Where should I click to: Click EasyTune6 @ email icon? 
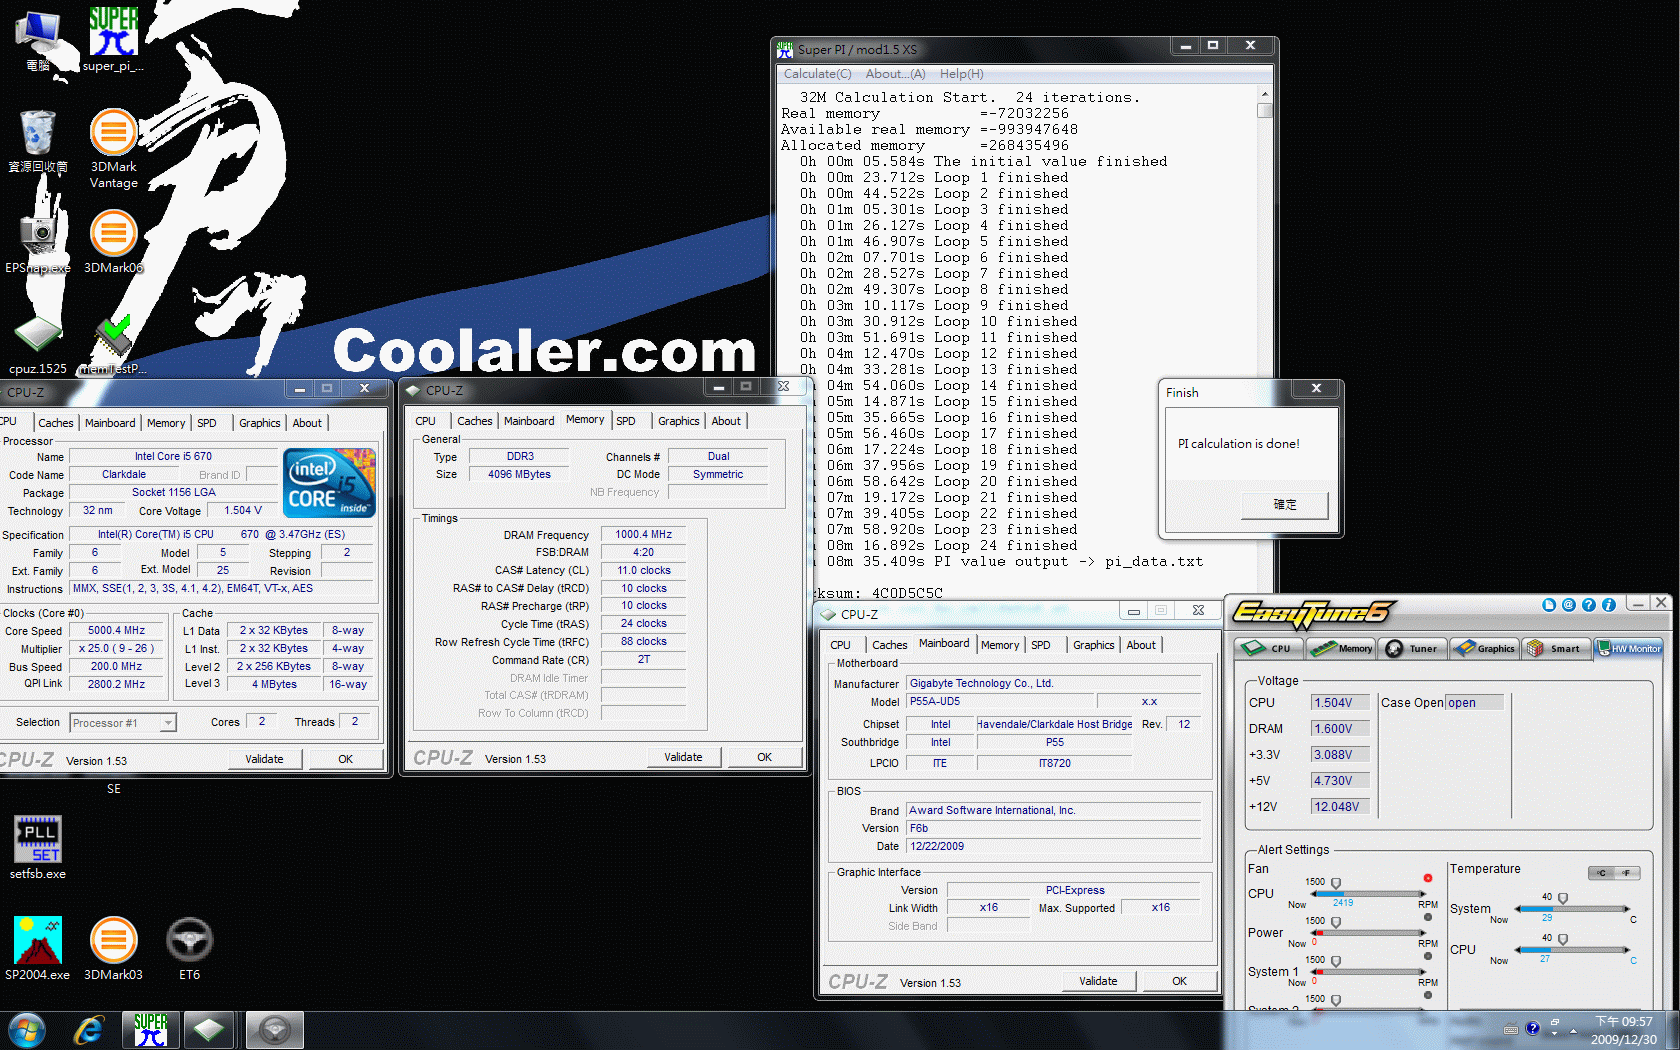(1569, 605)
